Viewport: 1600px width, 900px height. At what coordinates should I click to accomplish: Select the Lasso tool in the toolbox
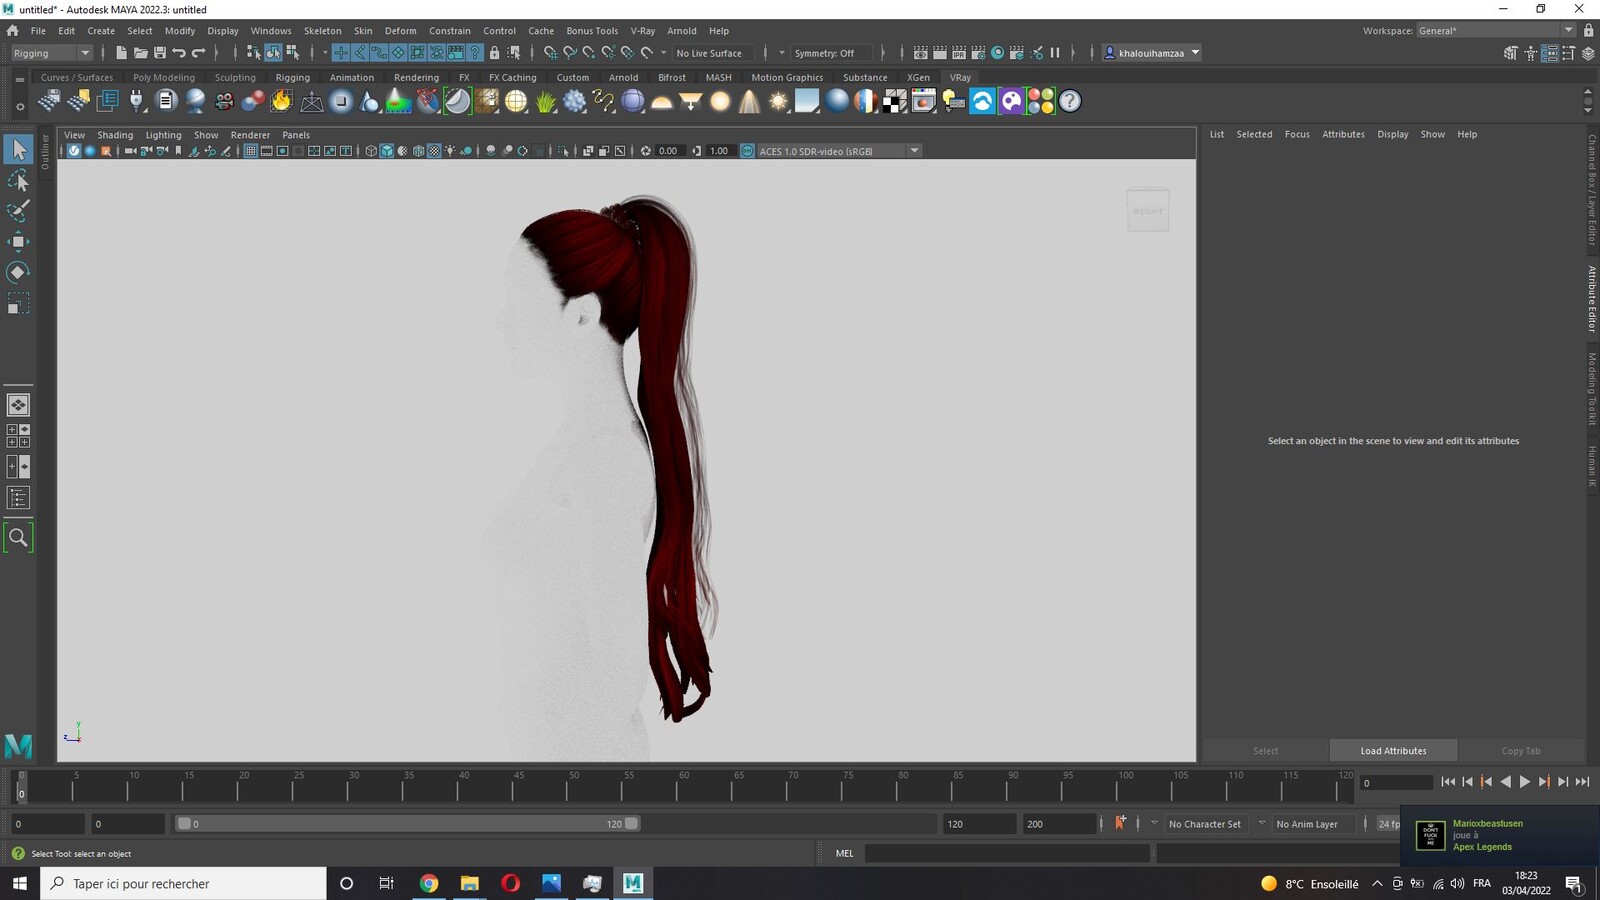point(18,181)
